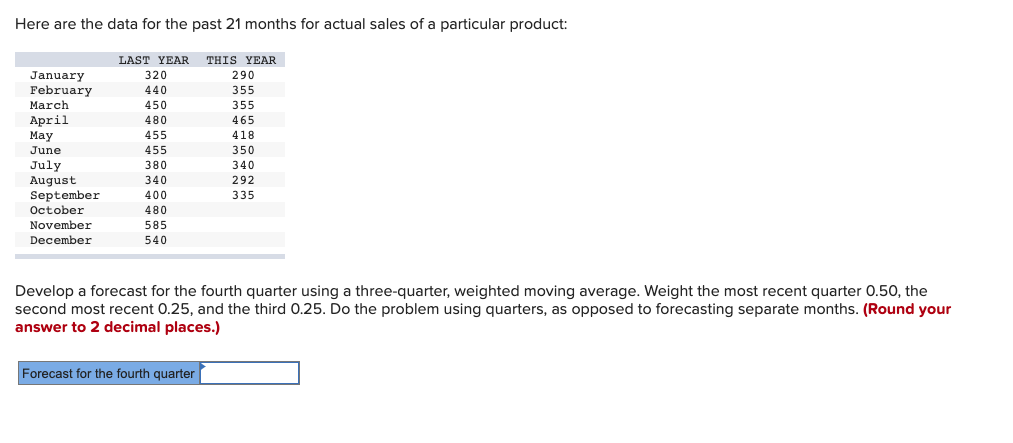The image size is (1013, 443).
Task: Select last year's November value 585
Action: click(155, 225)
